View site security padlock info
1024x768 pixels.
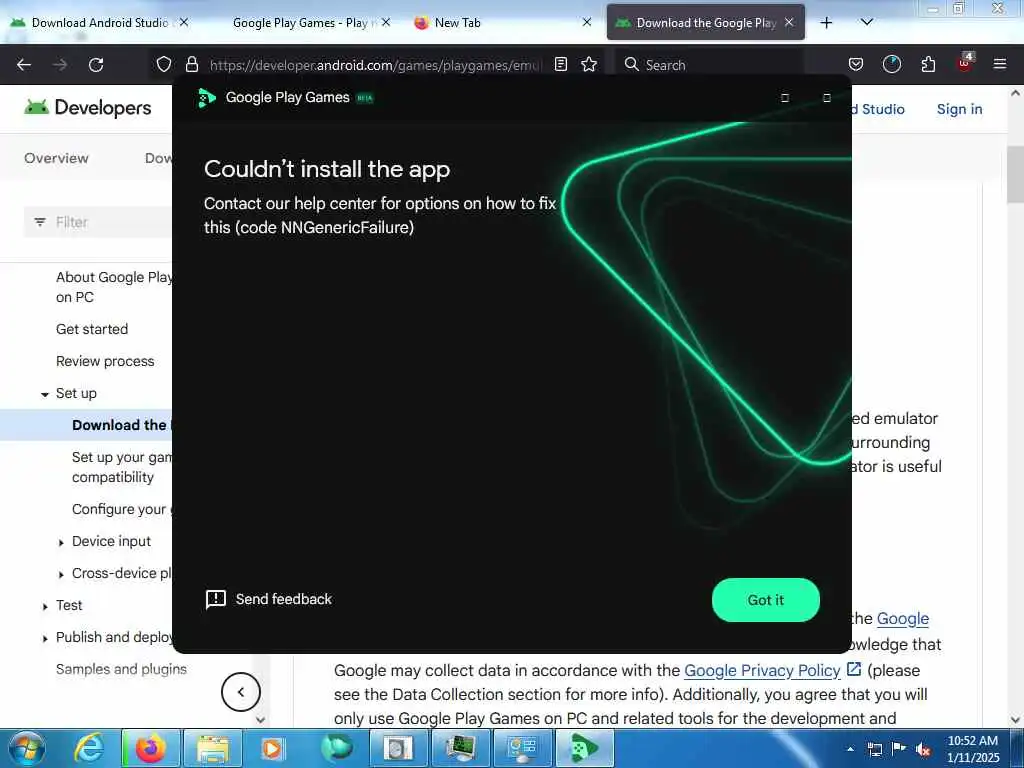[191, 64]
